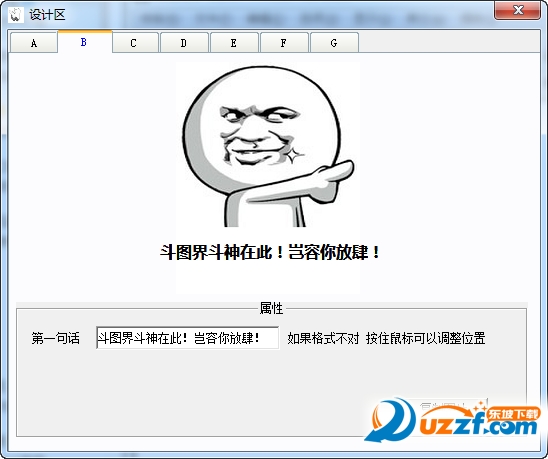The height and width of the screenshot is (459, 548).
Task: Click the 设计区 window title text
Action: pos(47,15)
